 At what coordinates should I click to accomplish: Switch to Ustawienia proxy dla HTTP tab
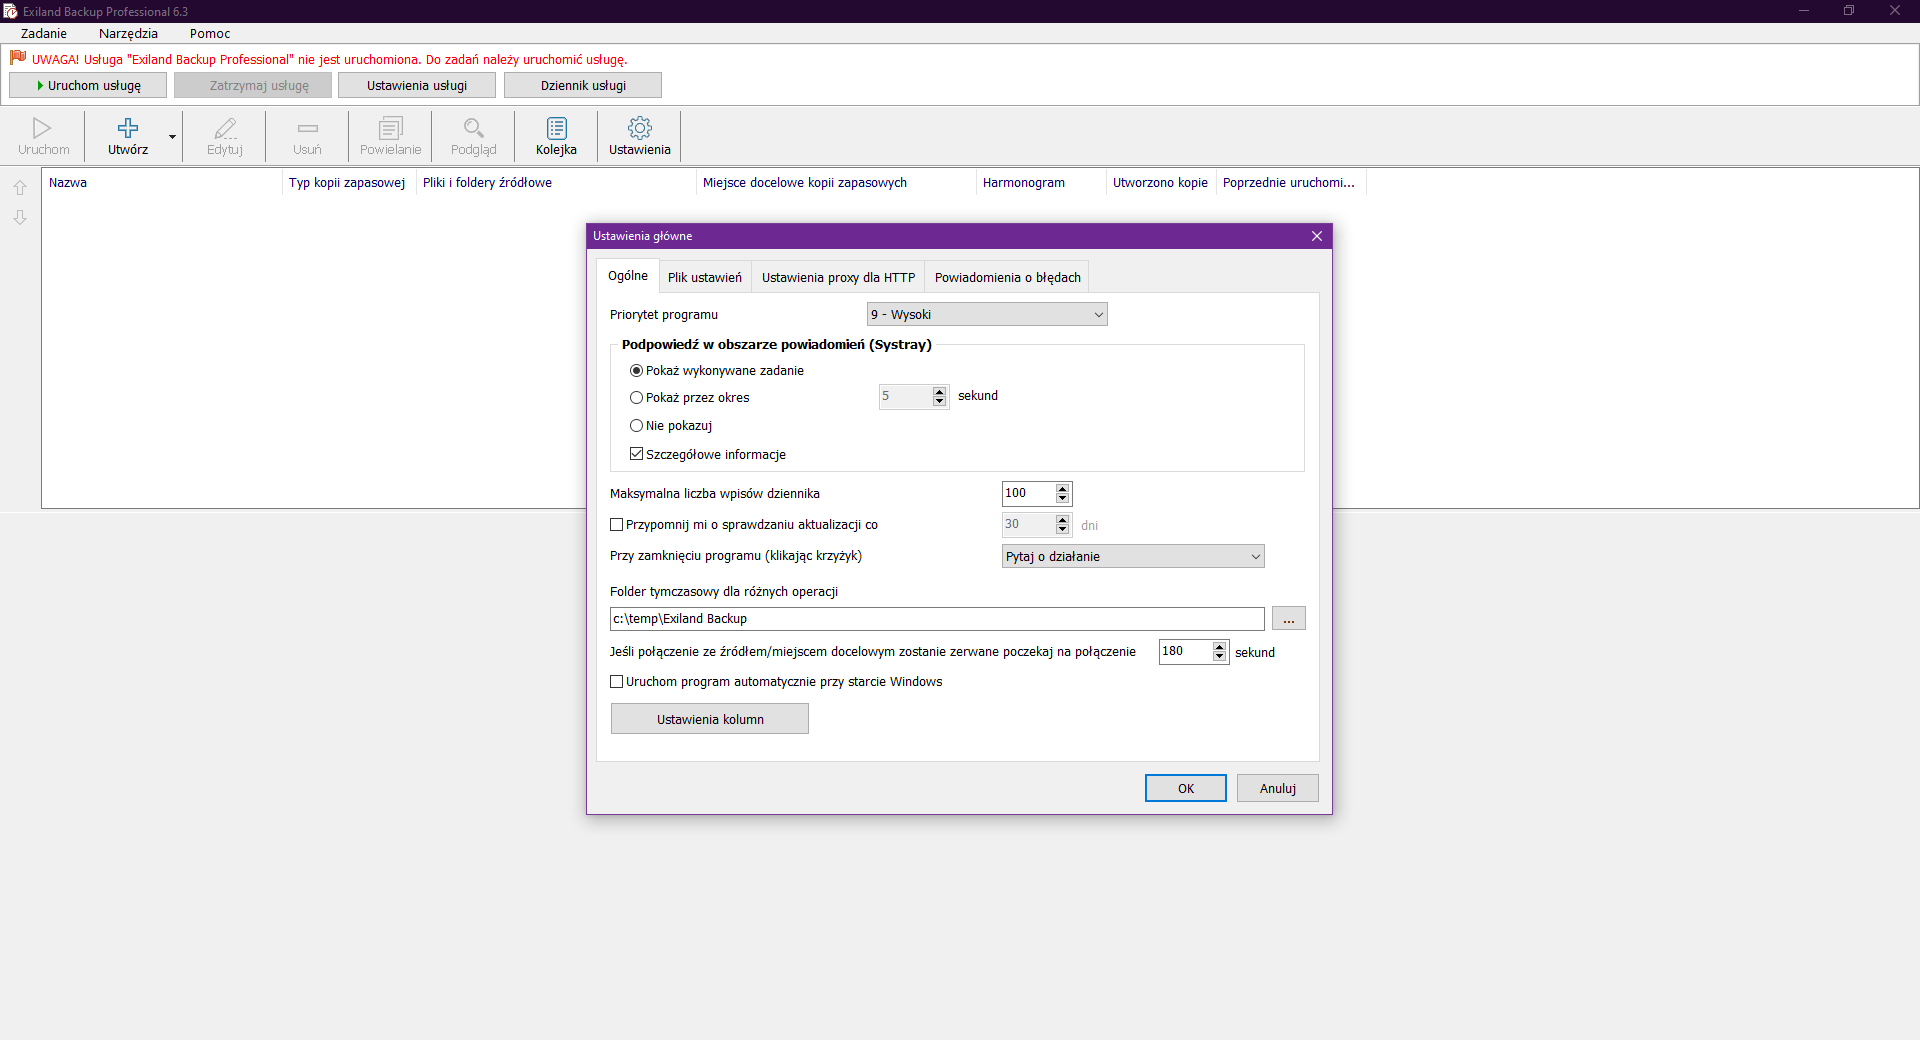(838, 278)
